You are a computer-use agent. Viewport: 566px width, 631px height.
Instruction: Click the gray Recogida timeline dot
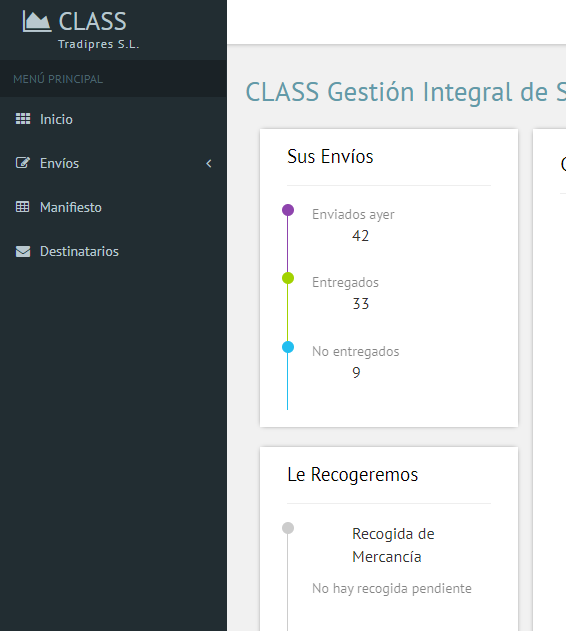tap(288, 528)
